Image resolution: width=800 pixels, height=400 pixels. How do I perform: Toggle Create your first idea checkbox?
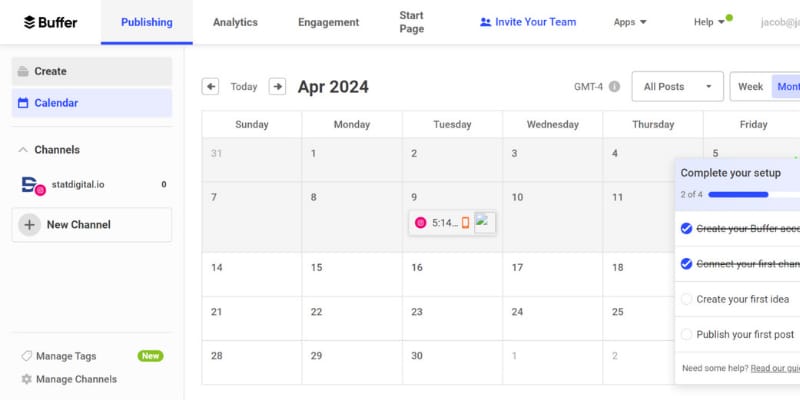(x=687, y=299)
